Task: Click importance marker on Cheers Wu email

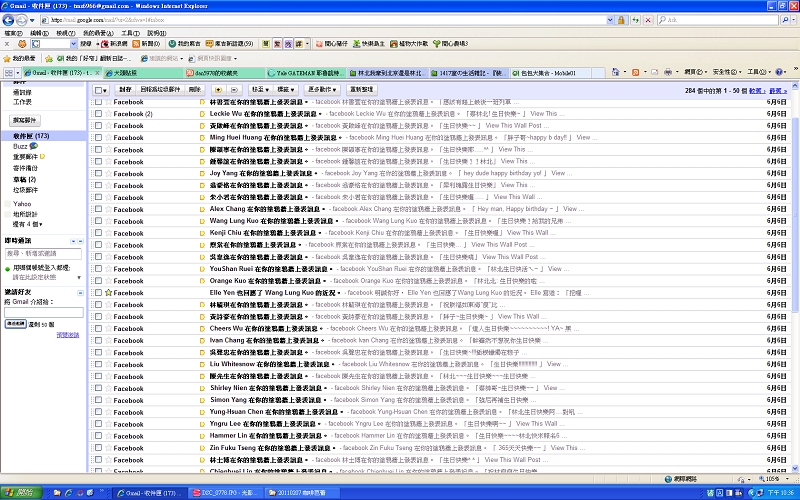Action: 202,329
